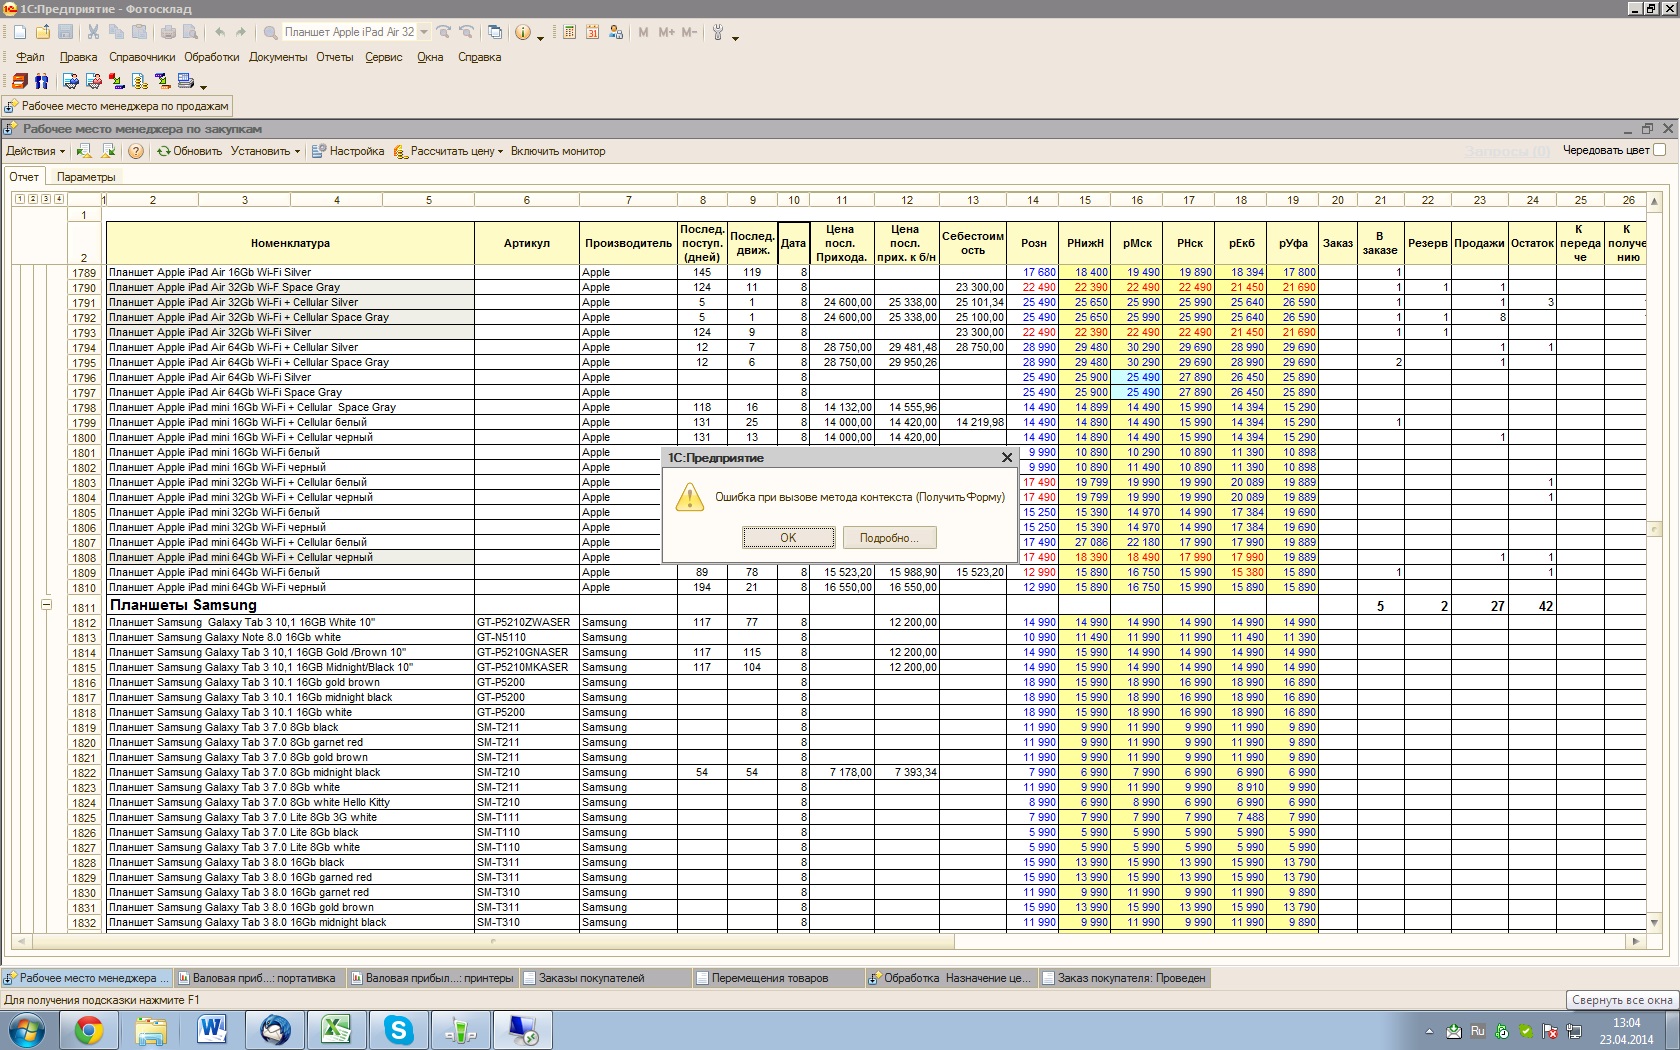Open Google Chrome from taskbar
The image size is (1680, 1050).
[89, 1030]
